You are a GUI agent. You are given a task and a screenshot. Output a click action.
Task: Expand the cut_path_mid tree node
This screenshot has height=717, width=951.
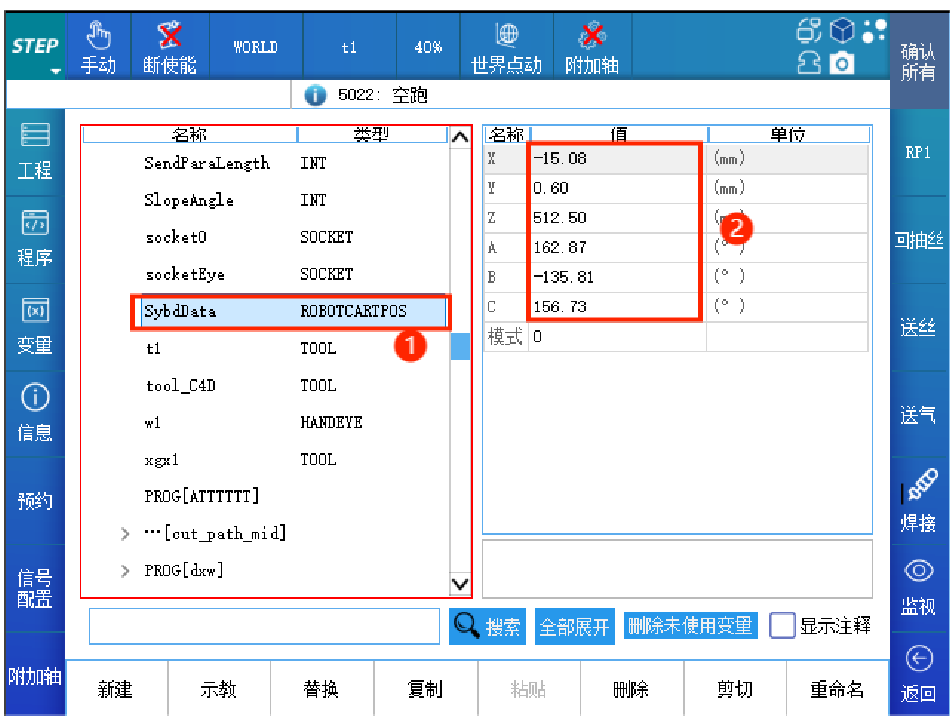125,534
